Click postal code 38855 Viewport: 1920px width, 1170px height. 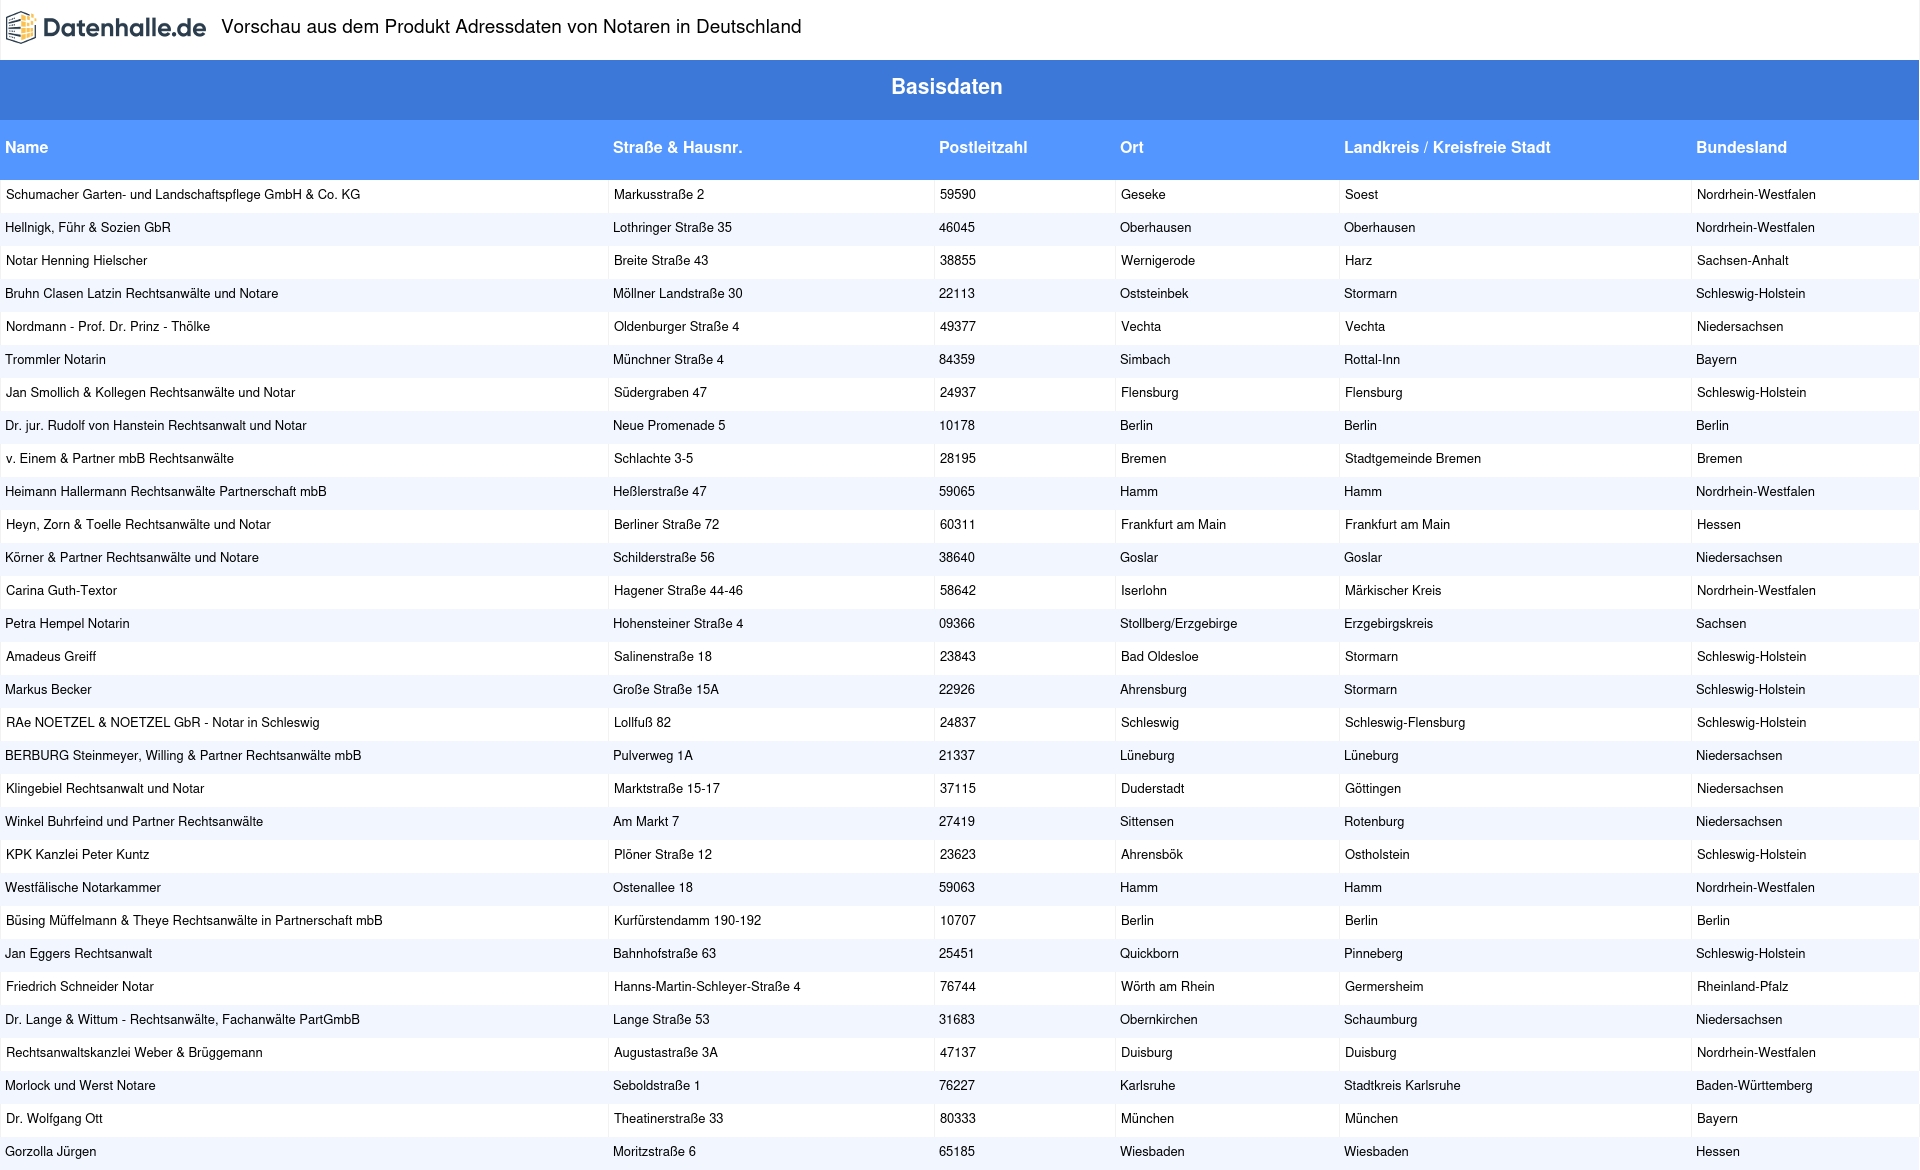click(x=958, y=261)
